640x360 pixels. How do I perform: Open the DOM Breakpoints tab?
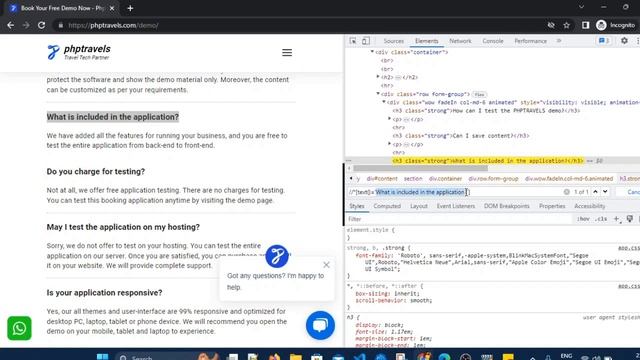[x=507, y=206]
